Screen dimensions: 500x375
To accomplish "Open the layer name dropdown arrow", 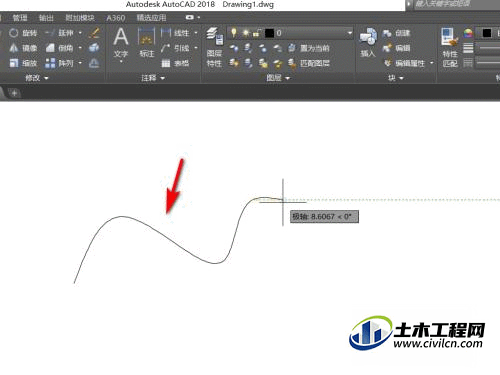I will click(x=349, y=33).
